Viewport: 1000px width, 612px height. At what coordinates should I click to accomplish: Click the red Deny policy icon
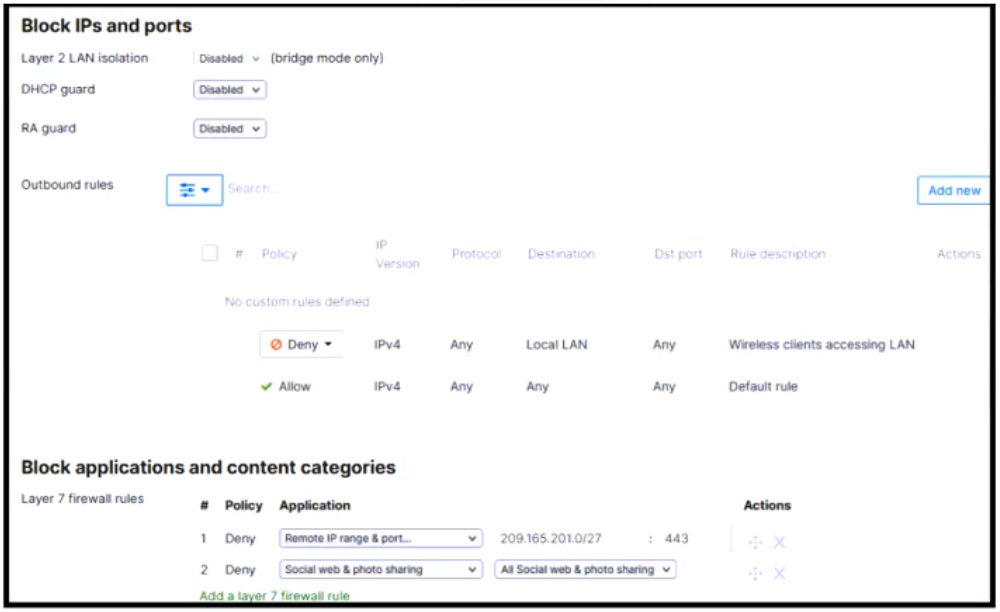pos(276,345)
